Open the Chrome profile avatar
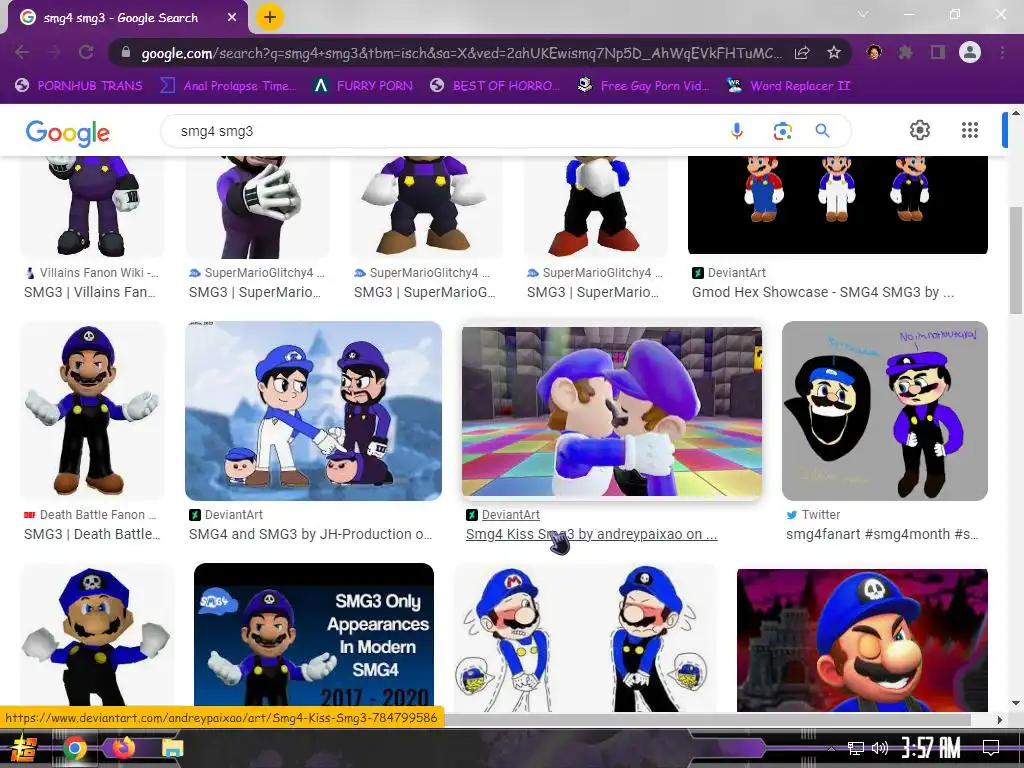 coord(970,52)
